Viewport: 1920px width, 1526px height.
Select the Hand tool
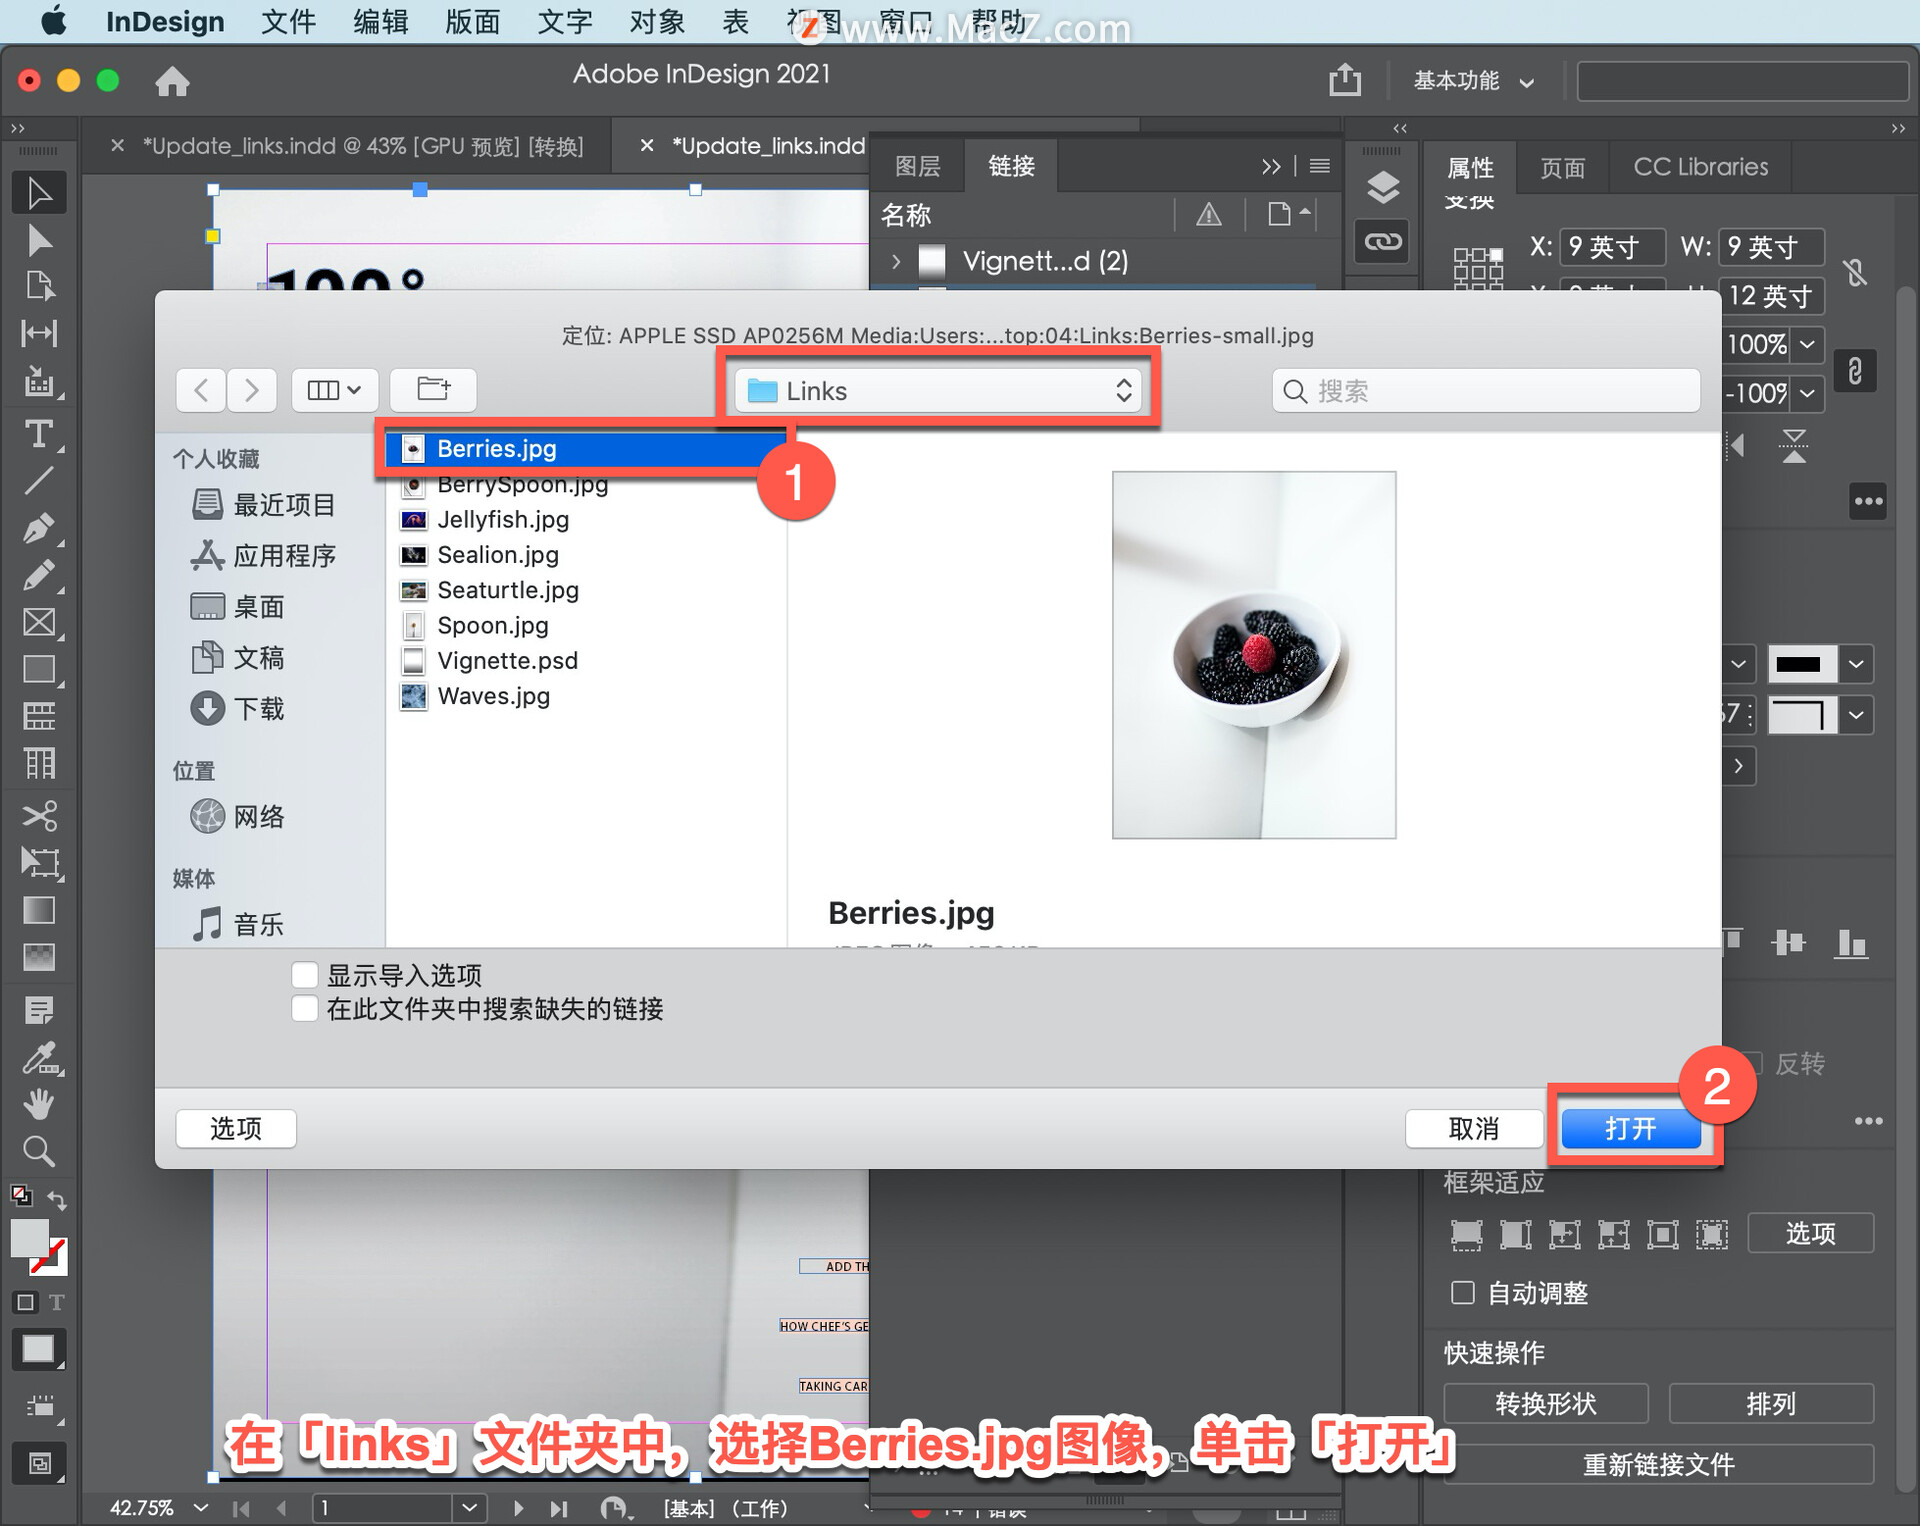click(38, 1105)
